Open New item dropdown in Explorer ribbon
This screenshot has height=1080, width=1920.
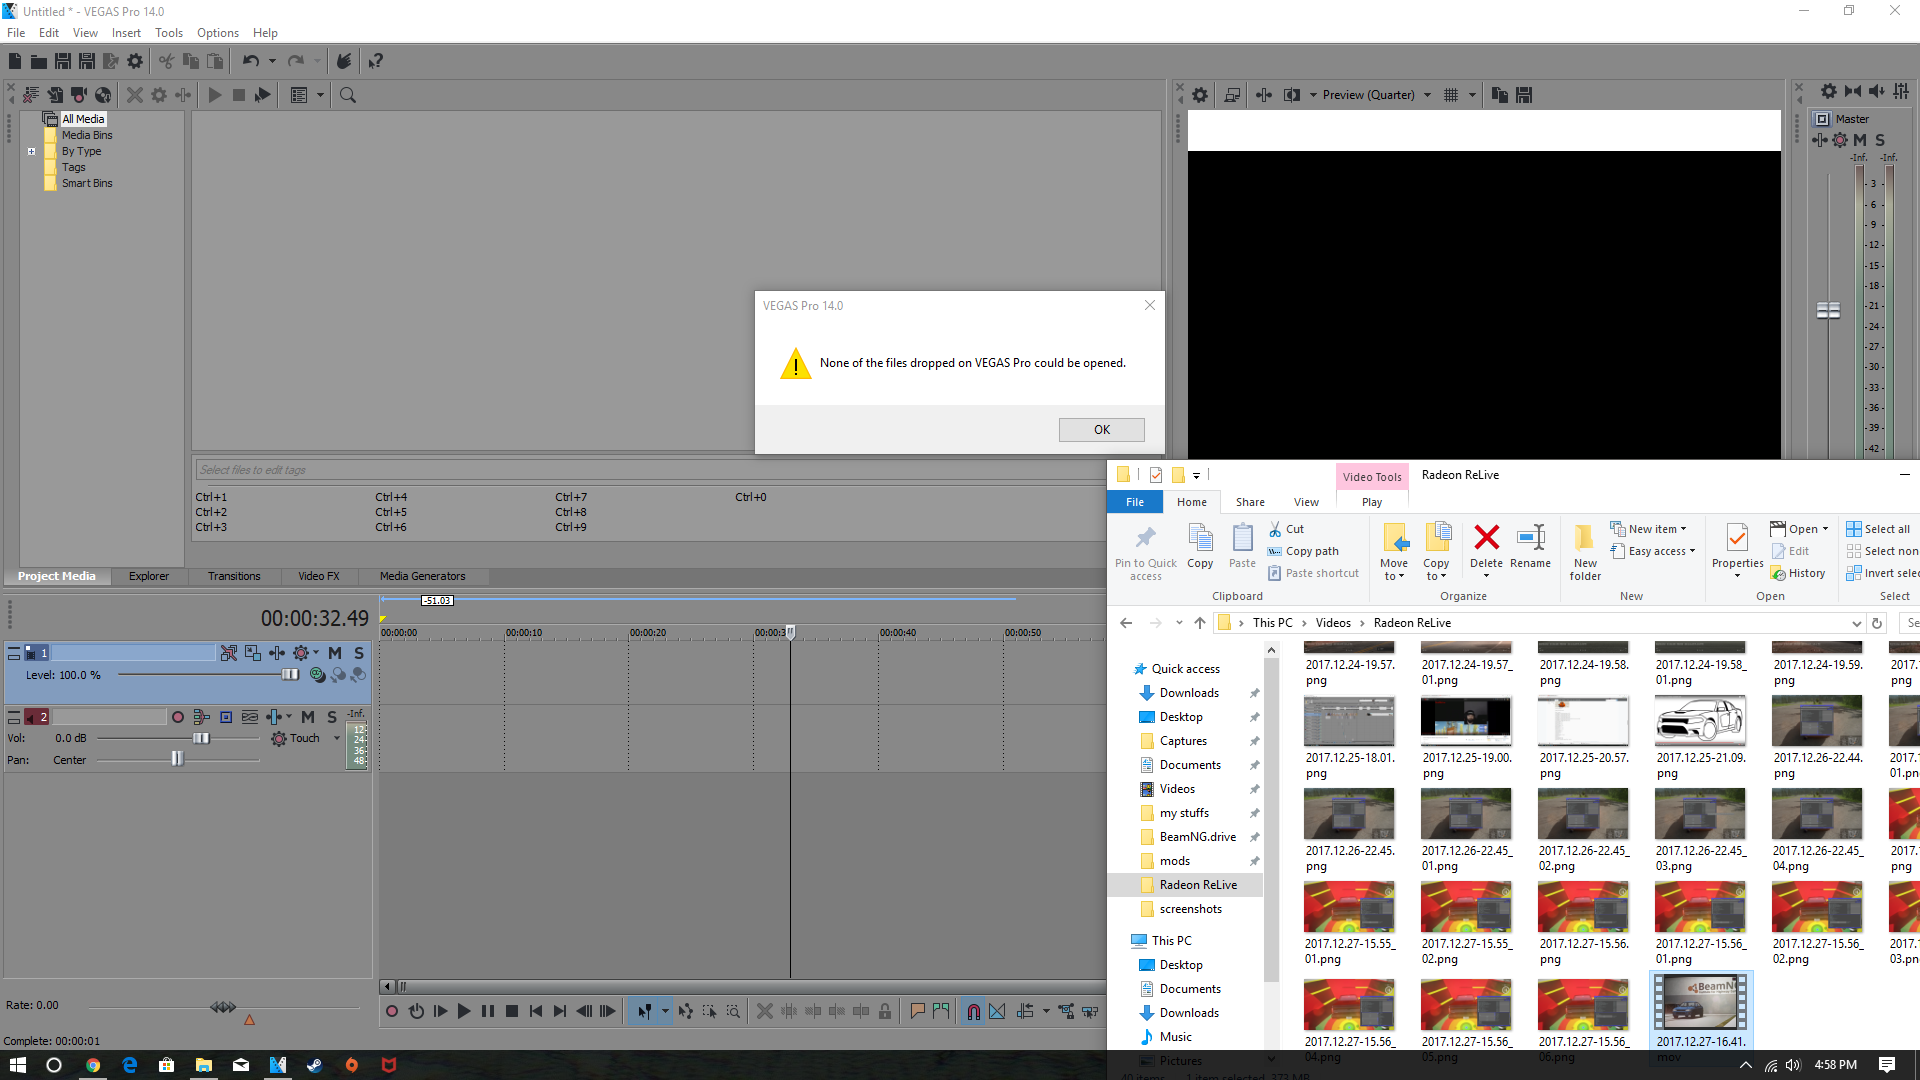(1648, 529)
